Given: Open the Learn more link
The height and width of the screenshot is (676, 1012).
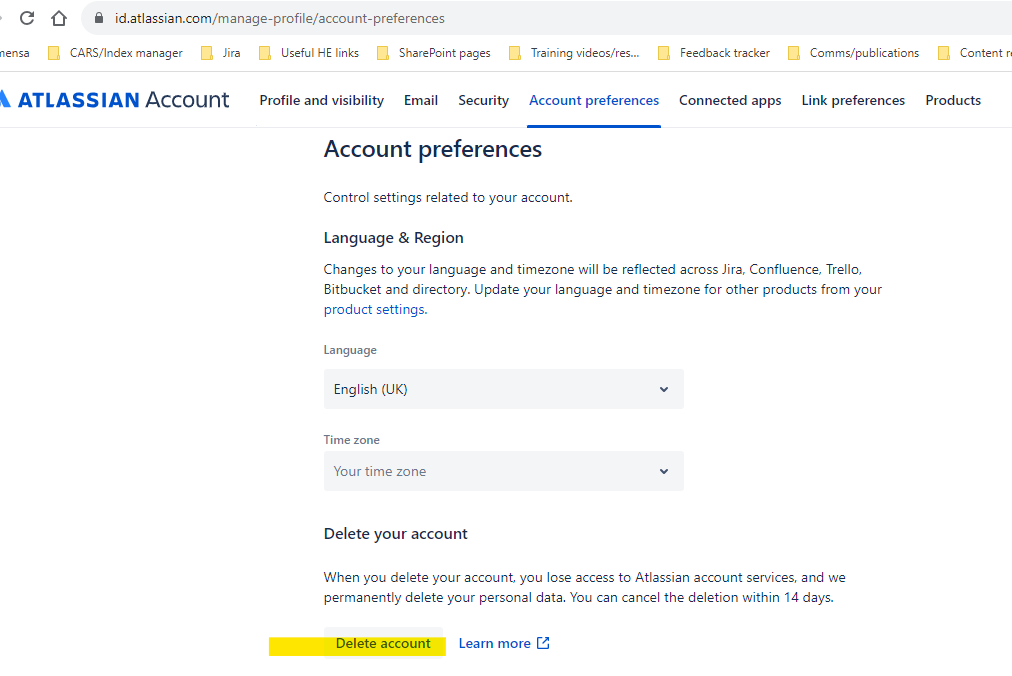Looking at the screenshot, I should 494,643.
